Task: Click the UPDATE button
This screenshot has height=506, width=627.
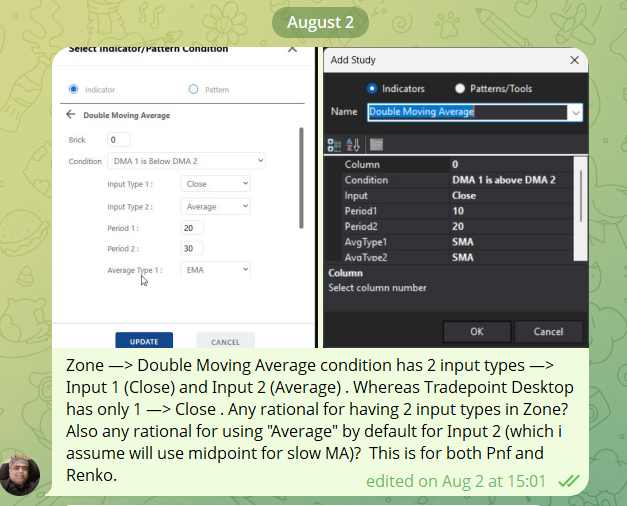Action: click(x=144, y=340)
